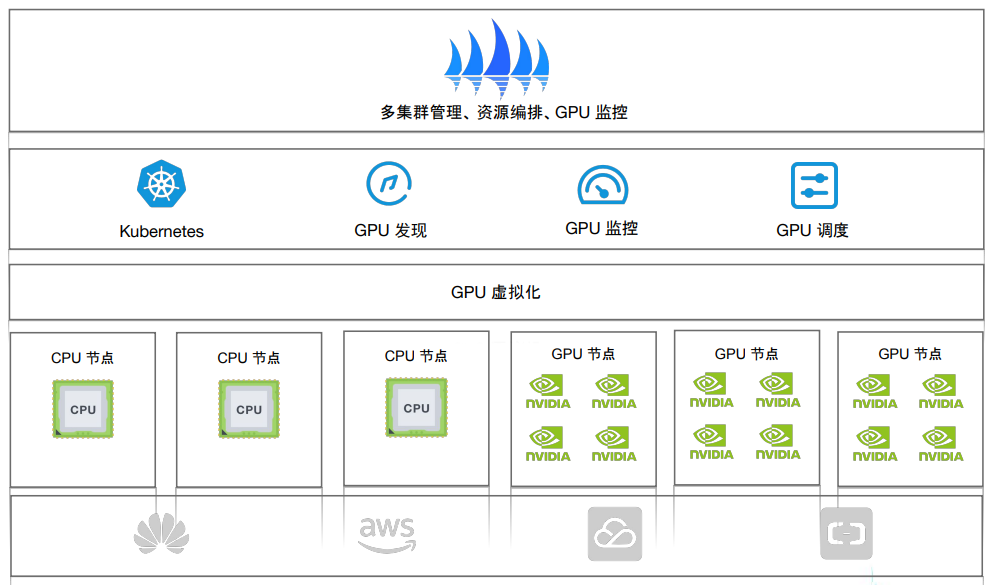Click the Kubernetes text label
The height and width of the screenshot is (585, 989).
point(161,231)
